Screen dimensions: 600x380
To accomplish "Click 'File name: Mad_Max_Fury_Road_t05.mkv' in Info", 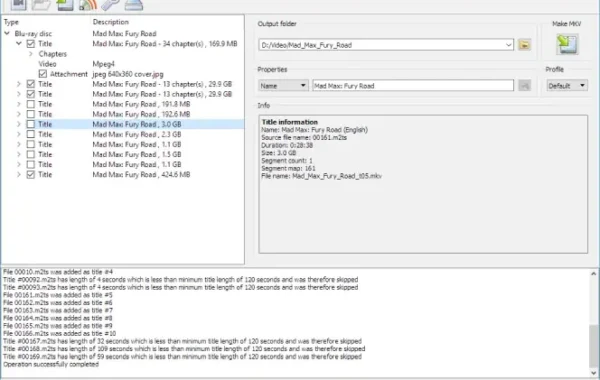I will [x=321, y=176].
